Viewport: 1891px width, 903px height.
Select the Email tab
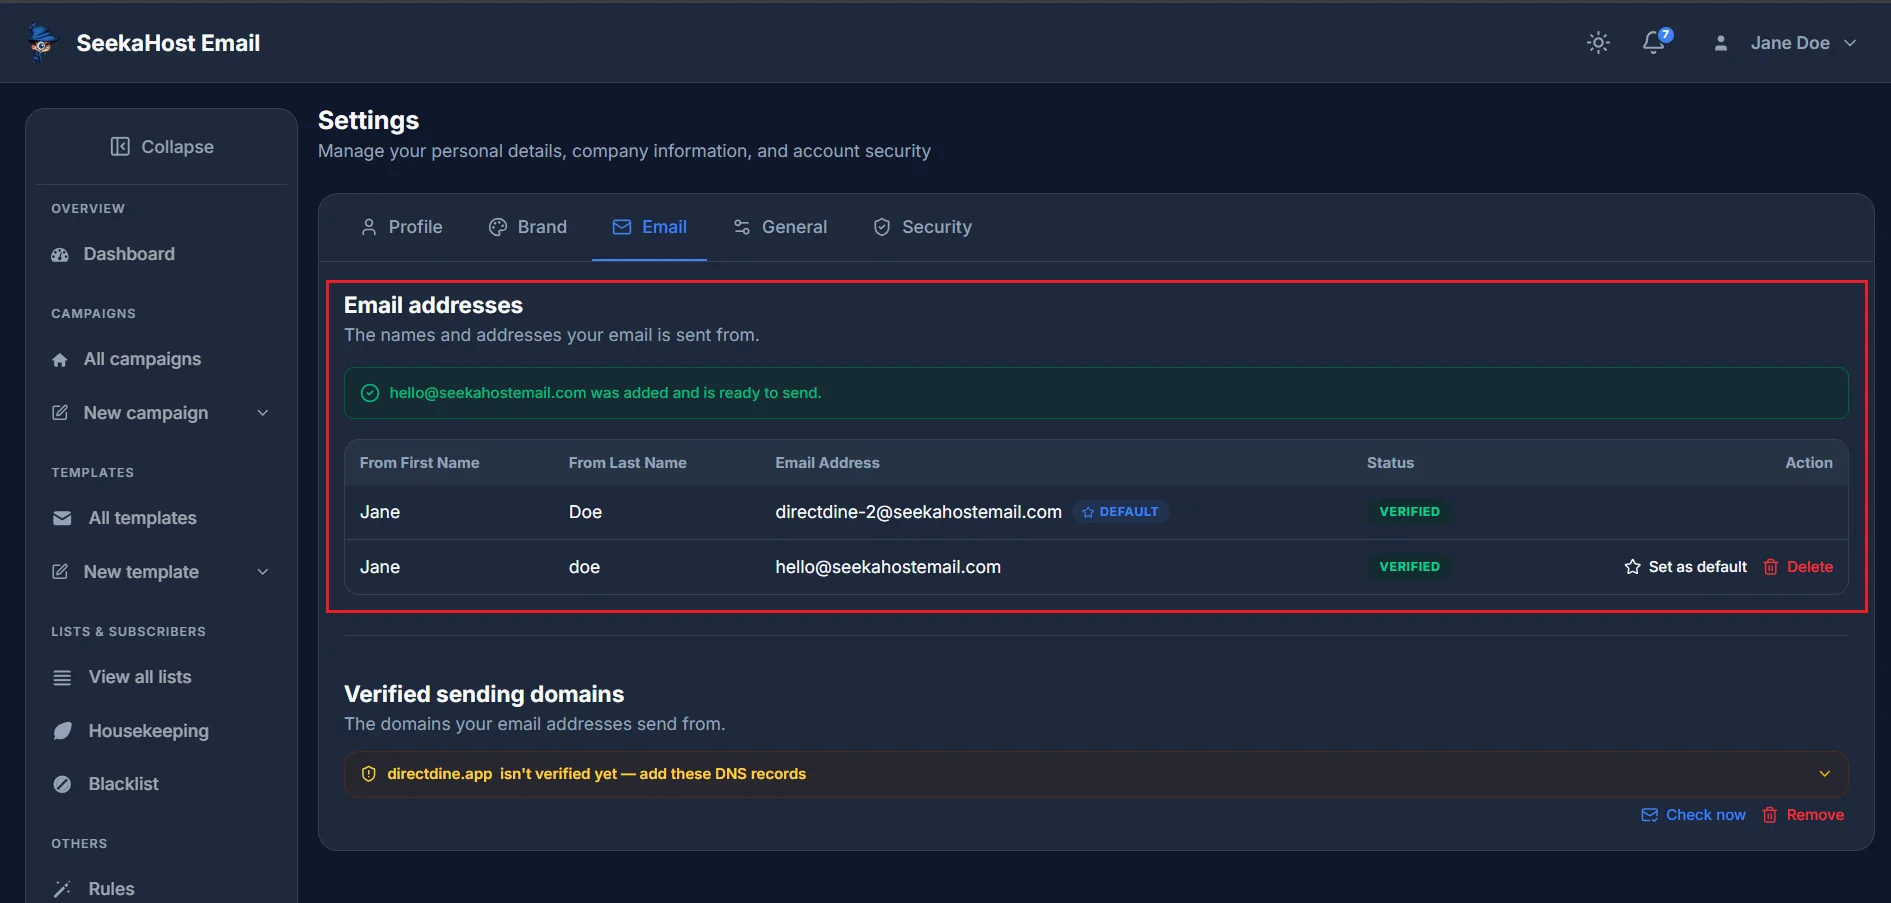pyautogui.click(x=650, y=227)
